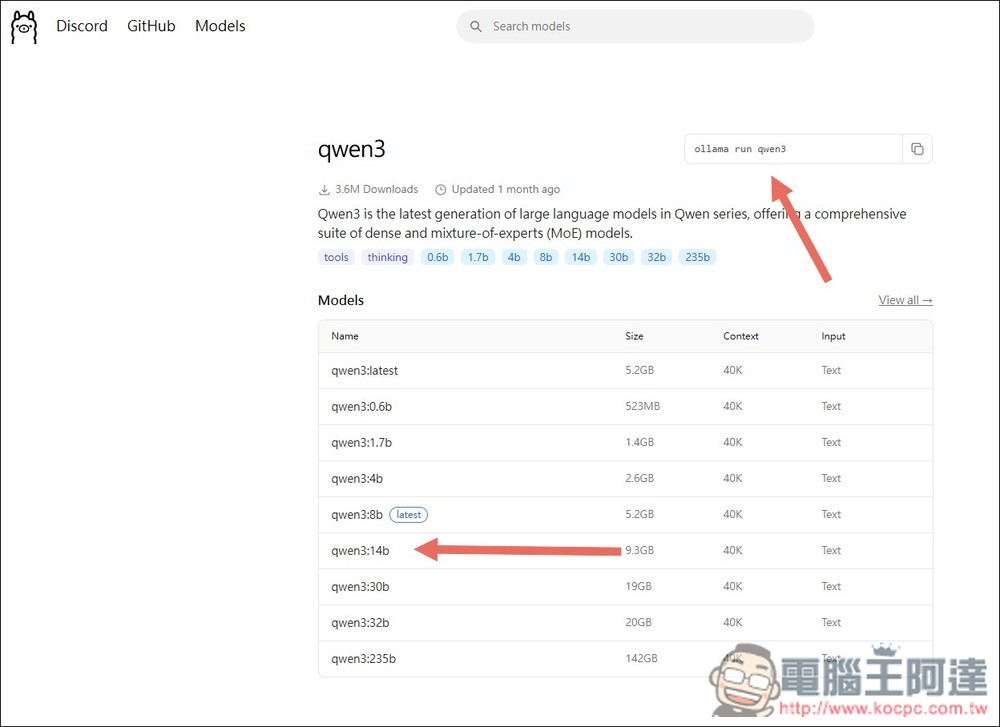Click the 523MB size value
Image resolution: width=1000 pixels, height=727 pixels.
643,406
